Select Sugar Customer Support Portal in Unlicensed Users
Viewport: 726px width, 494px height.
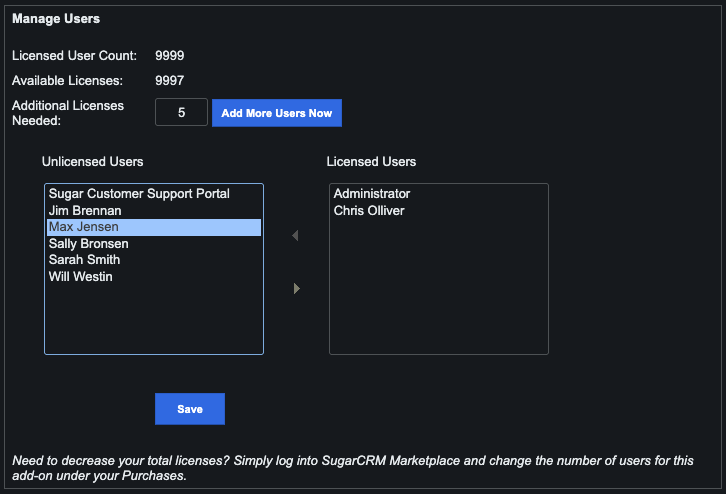[x=139, y=194]
